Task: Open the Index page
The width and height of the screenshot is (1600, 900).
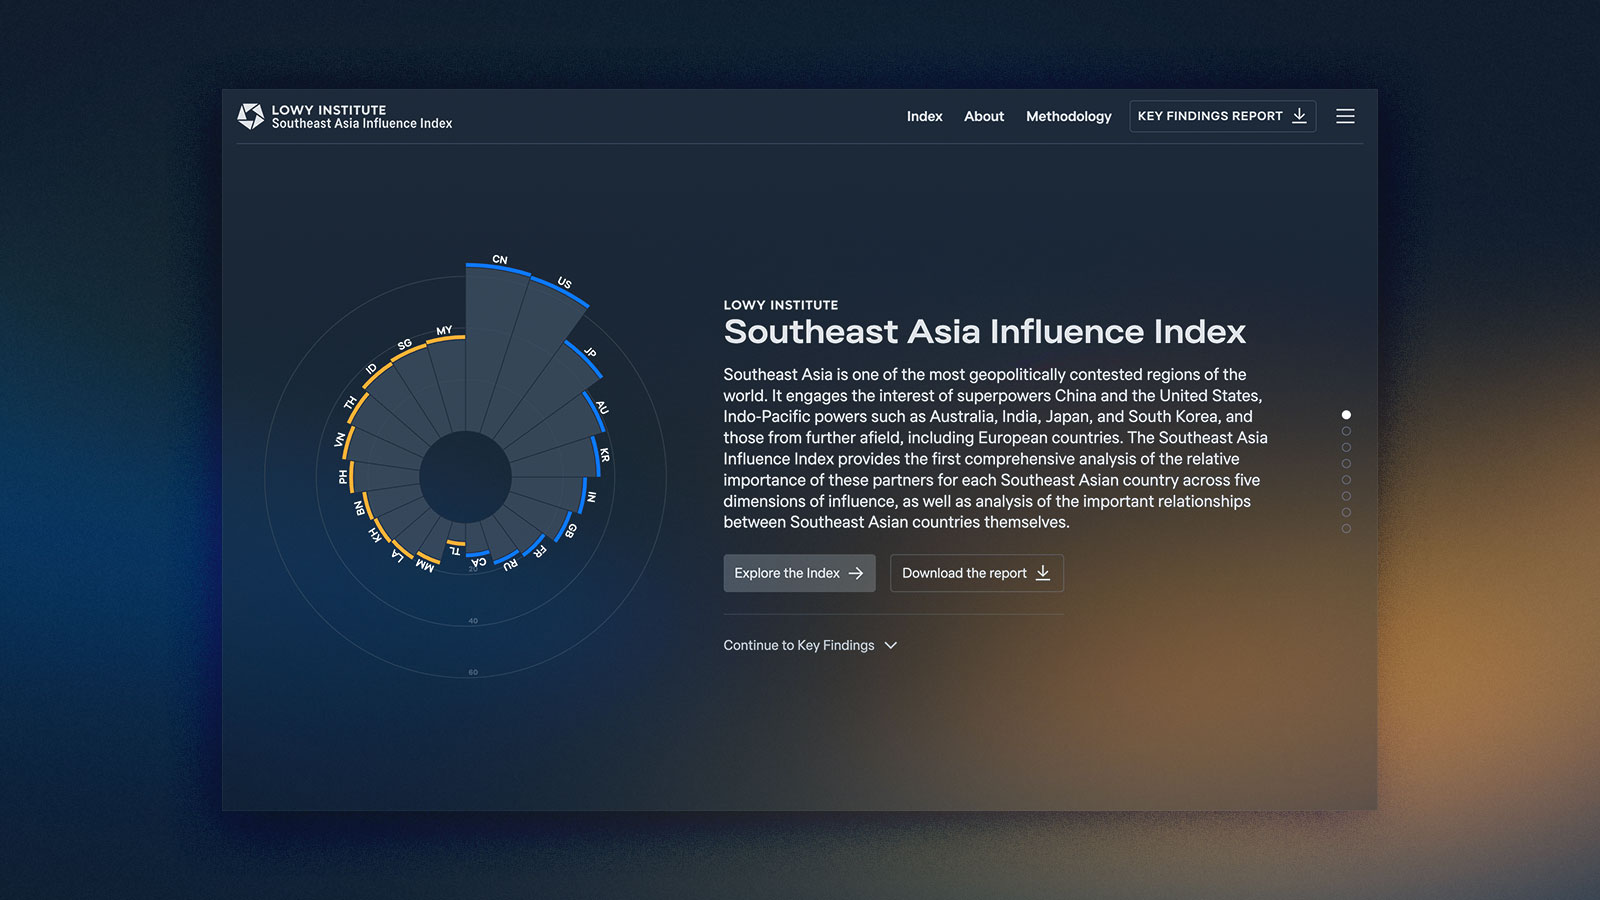Action: (924, 116)
